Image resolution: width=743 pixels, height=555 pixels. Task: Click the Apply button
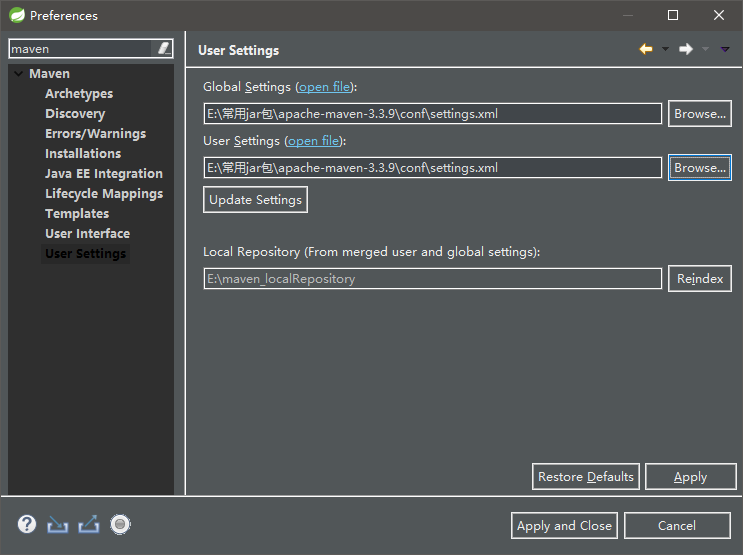pos(690,476)
